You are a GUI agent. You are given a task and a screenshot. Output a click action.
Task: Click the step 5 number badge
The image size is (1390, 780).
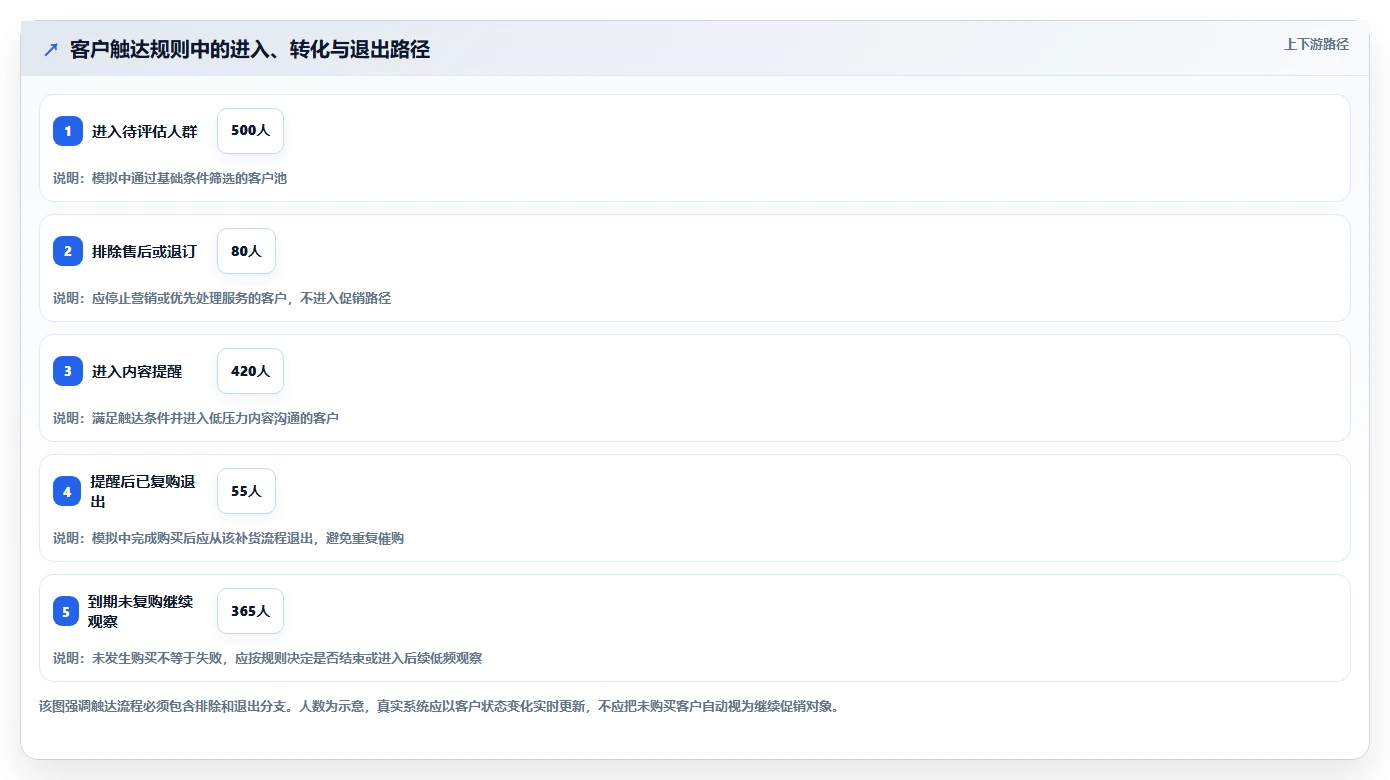click(x=66, y=611)
